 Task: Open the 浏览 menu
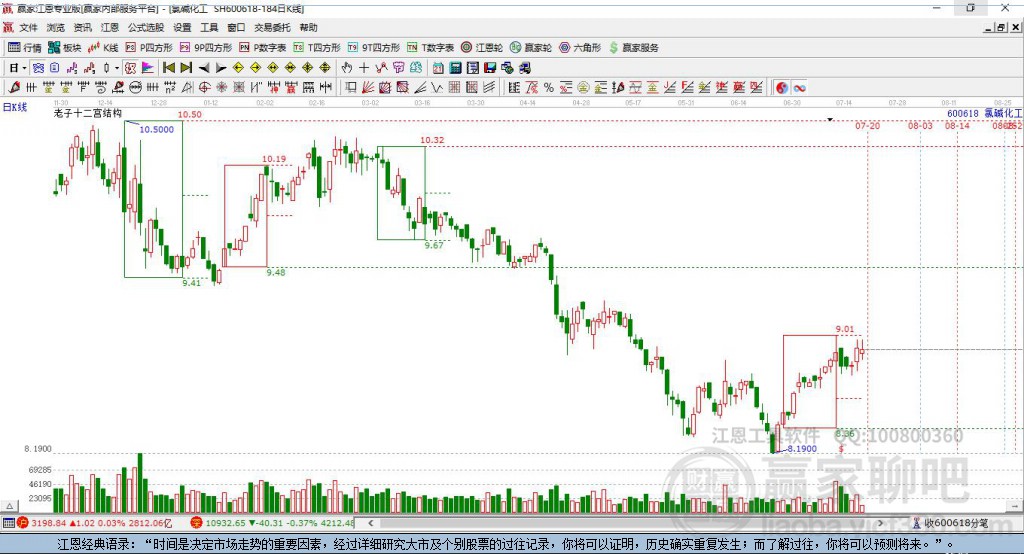pyautogui.click(x=56, y=27)
